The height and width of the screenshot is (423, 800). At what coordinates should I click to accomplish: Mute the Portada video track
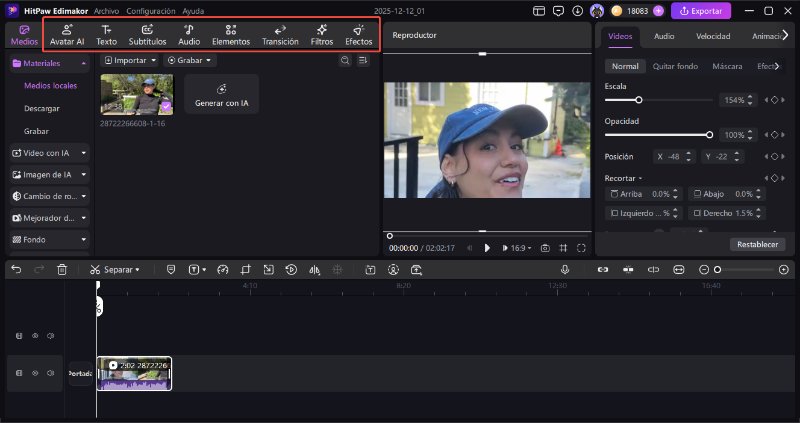50,373
